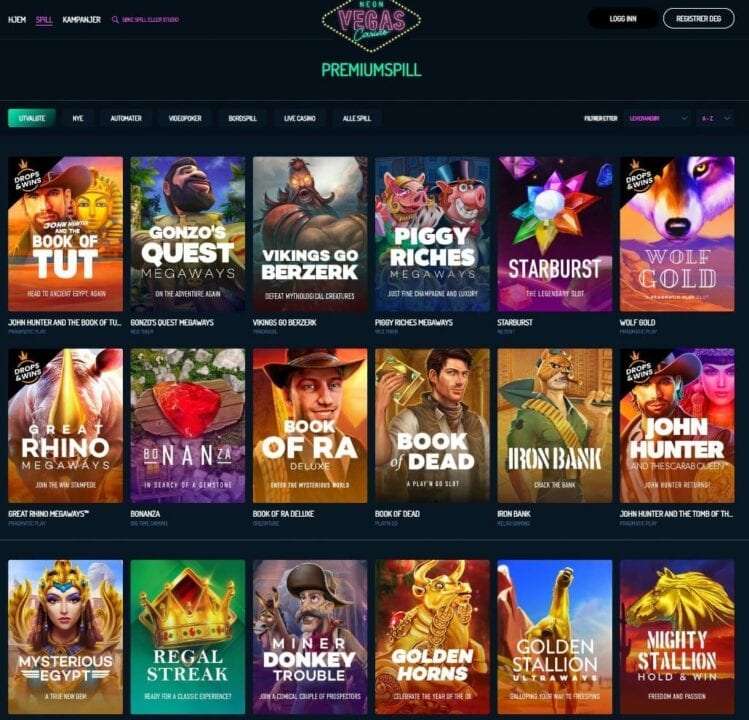Expand the Leverandør filter dropdown
Image resolution: width=749 pixels, height=720 pixels.
(x=658, y=118)
